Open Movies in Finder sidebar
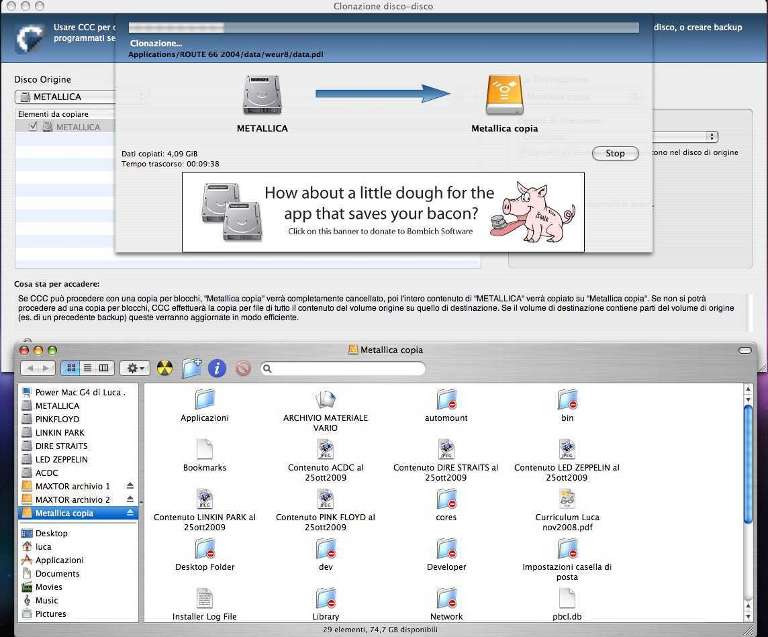 tap(78, 587)
